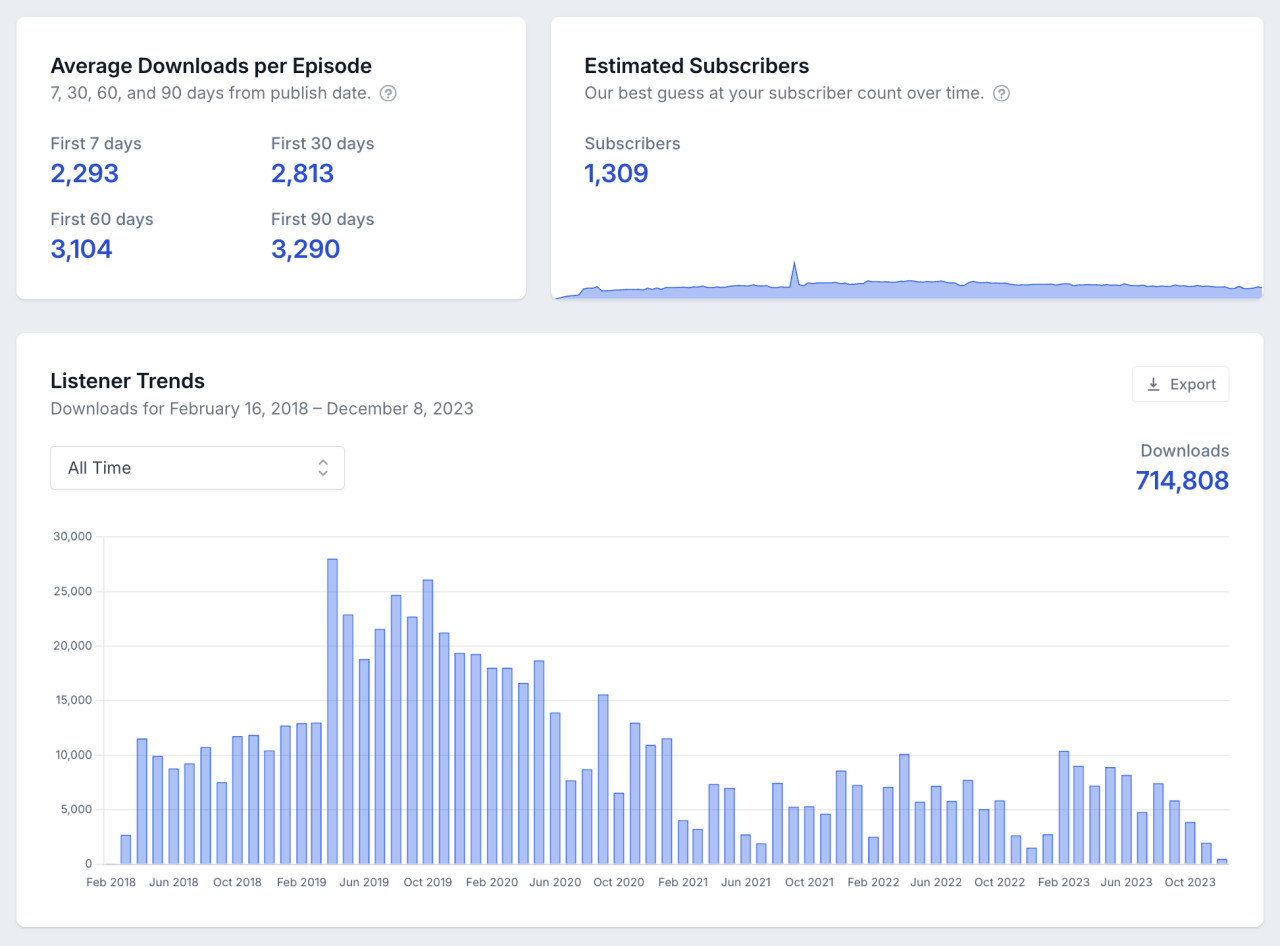Screen dimensions: 1280x946
Task: Click the 1,309 subscribers count
Action: click(x=616, y=174)
